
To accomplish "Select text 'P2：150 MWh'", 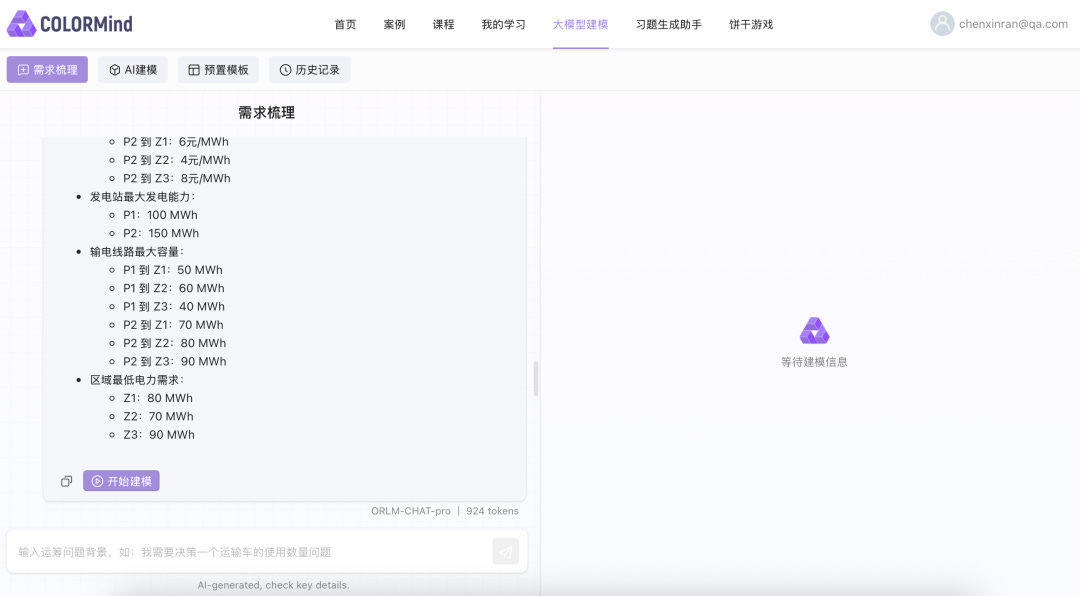I will point(161,234).
